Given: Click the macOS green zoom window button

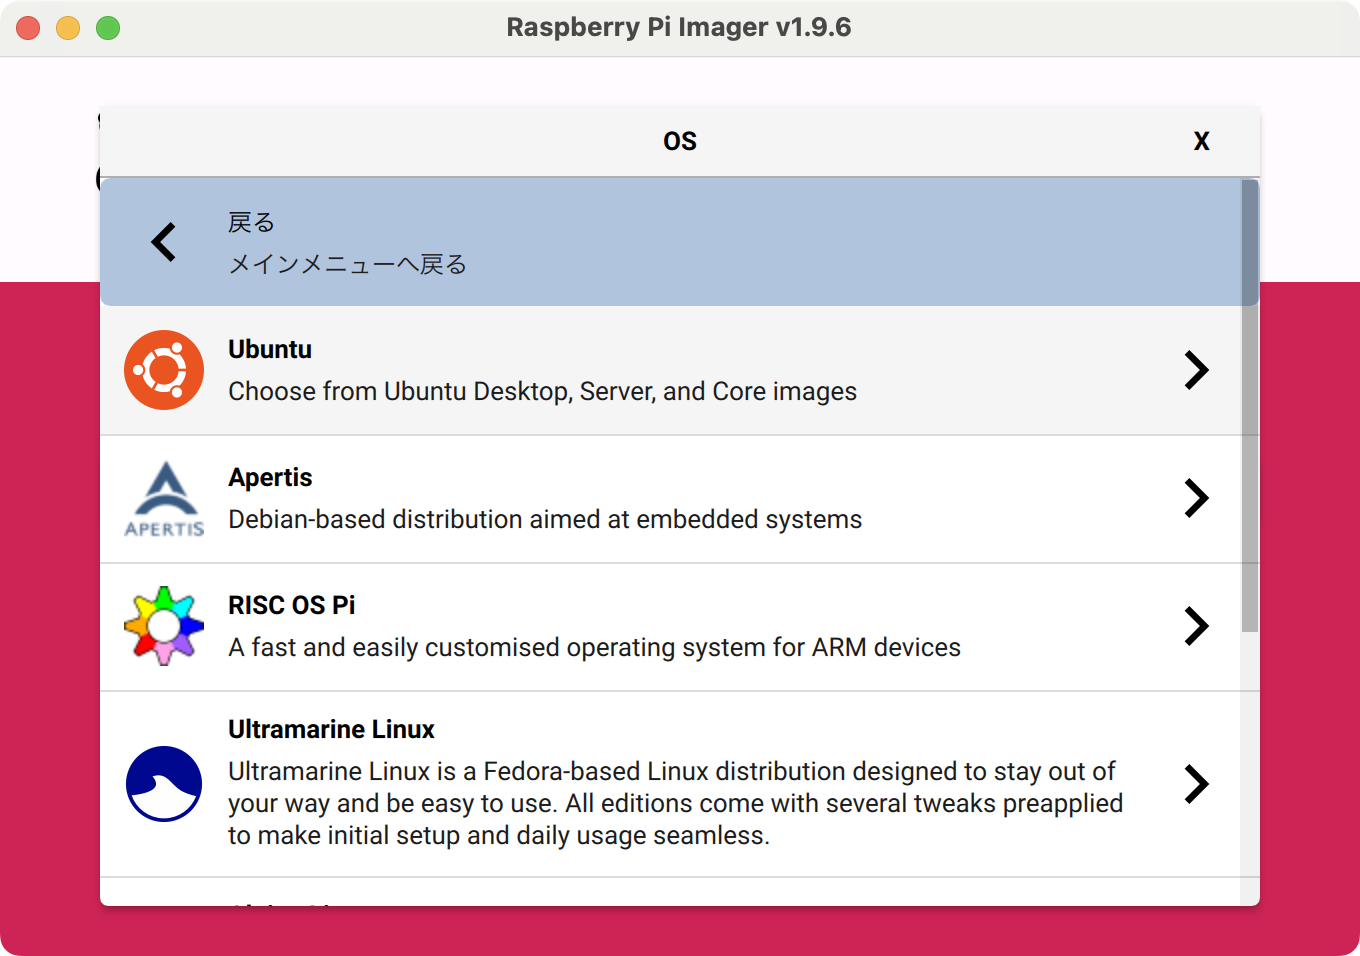Looking at the screenshot, I should [x=108, y=28].
